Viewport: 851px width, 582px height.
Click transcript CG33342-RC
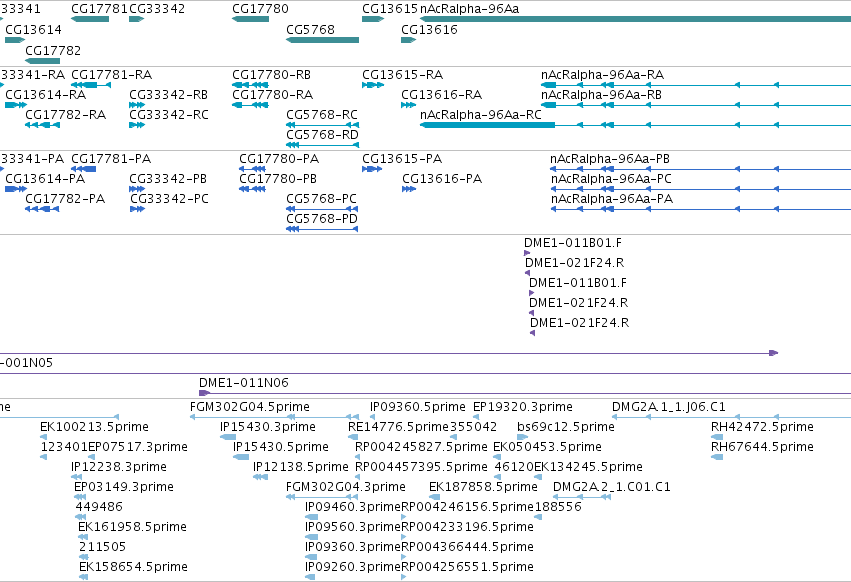(169, 115)
